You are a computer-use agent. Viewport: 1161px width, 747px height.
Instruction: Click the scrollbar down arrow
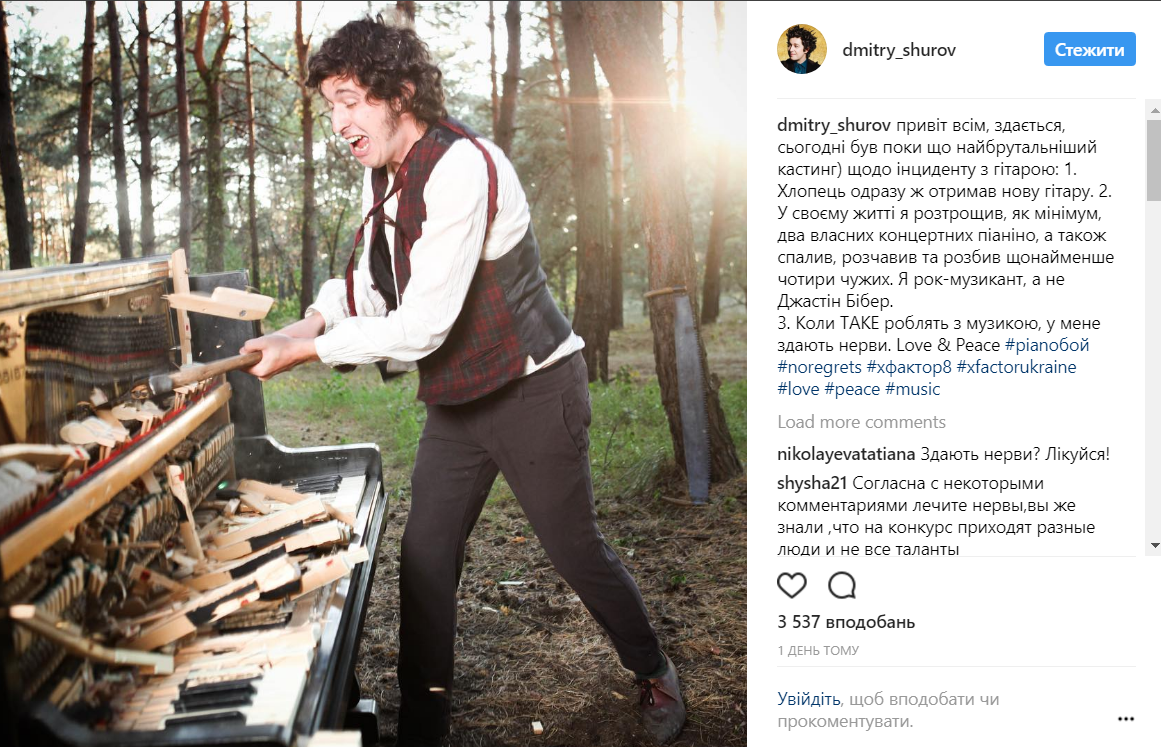click(x=1154, y=546)
